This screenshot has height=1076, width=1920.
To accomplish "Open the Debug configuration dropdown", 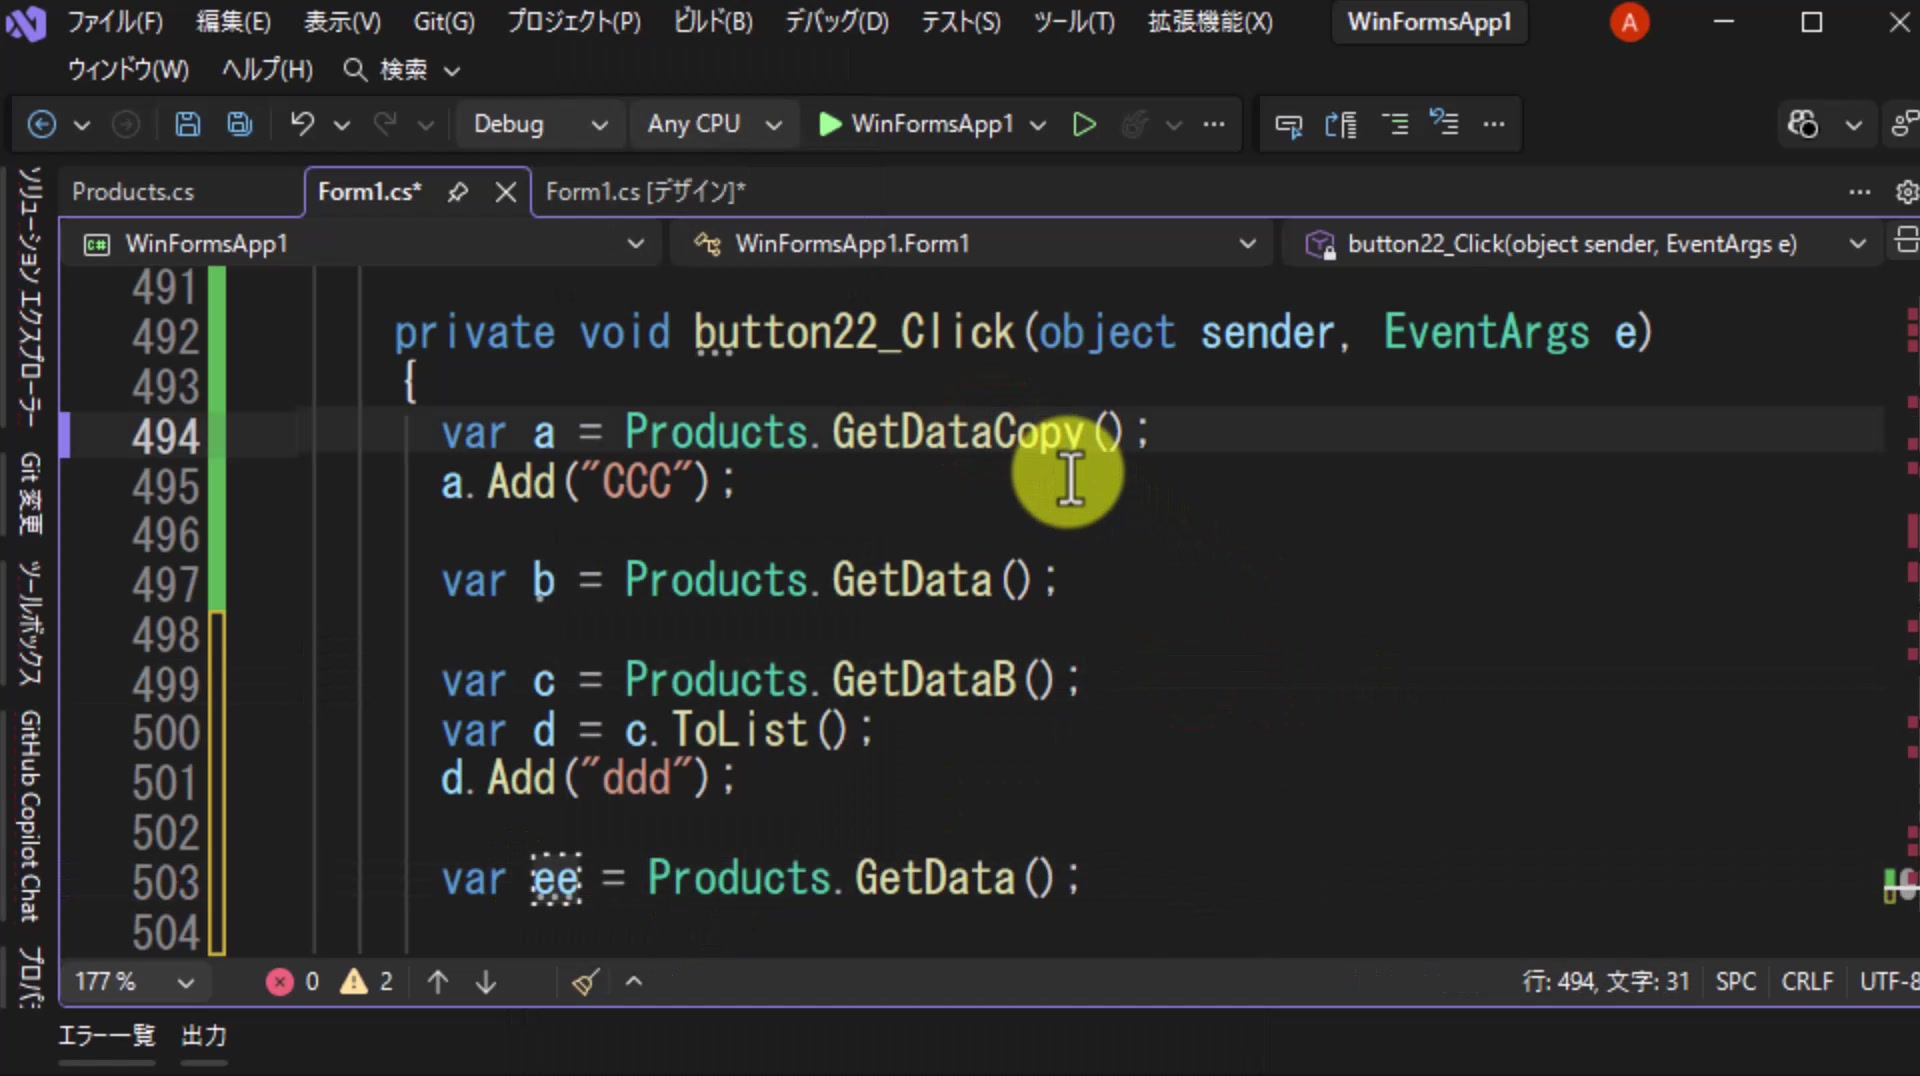I will (x=540, y=124).
